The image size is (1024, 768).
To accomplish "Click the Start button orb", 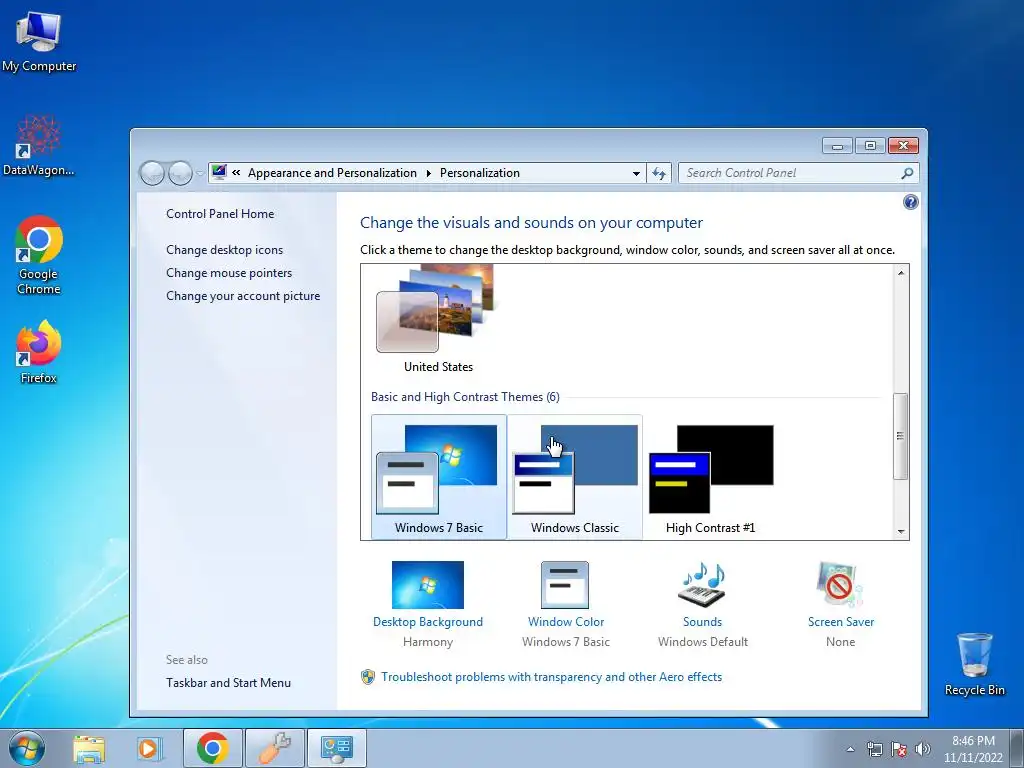I will (27, 748).
